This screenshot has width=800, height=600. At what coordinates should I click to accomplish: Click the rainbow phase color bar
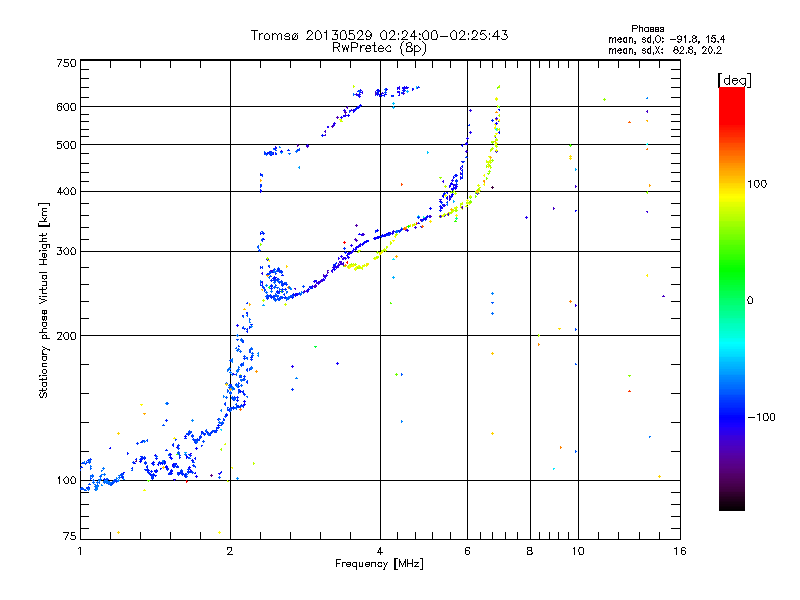tap(732, 299)
